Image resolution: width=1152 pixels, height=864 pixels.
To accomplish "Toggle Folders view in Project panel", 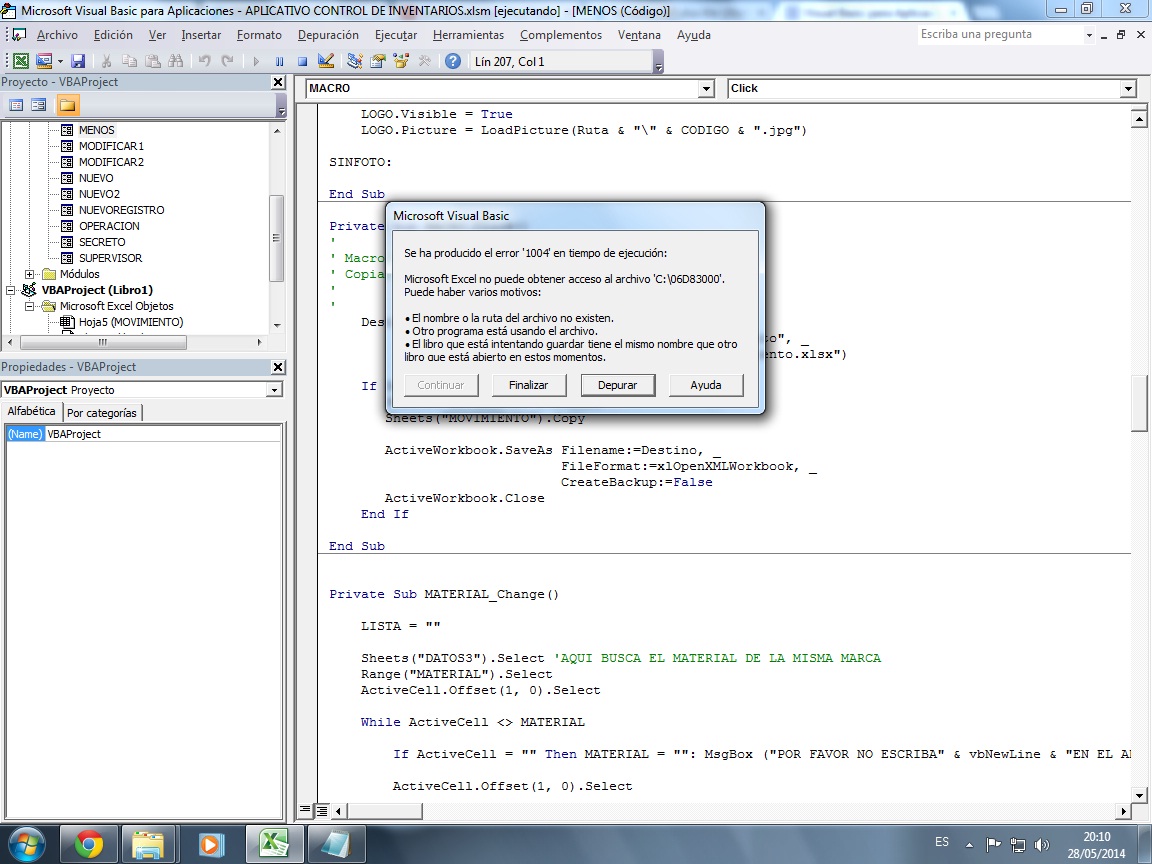I will click(68, 105).
